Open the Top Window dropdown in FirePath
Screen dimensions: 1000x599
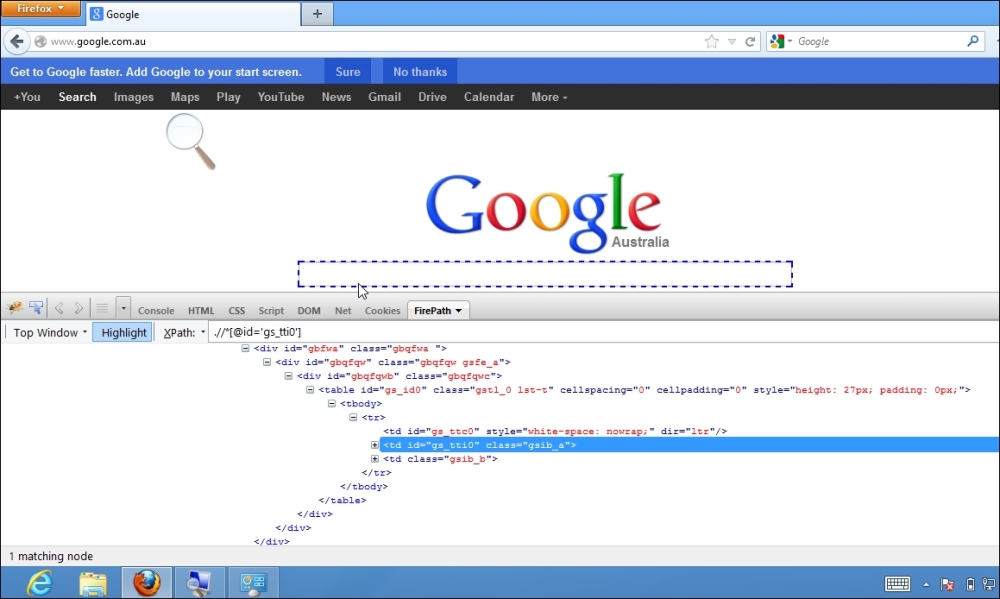50,332
